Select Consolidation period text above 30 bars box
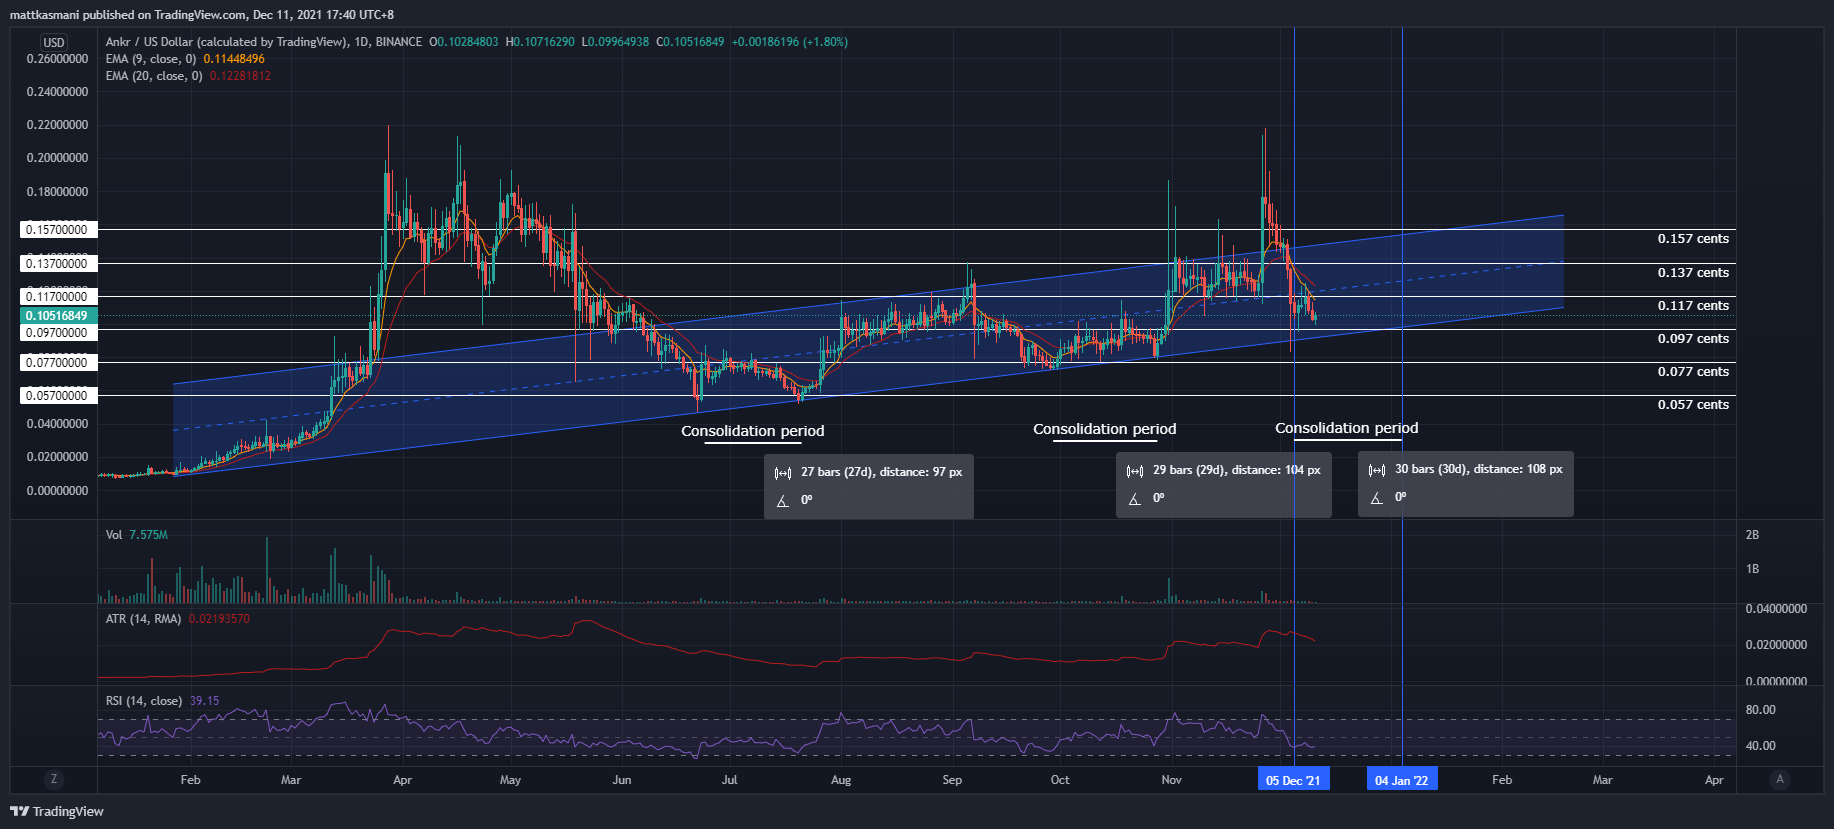Image resolution: width=1834 pixels, height=829 pixels. click(1347, 428)
